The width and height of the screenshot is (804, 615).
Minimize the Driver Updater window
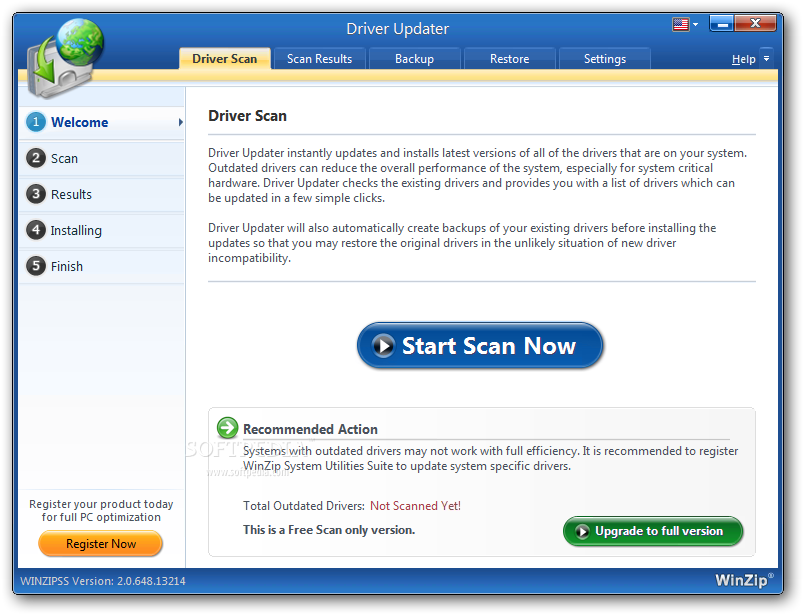pos(722,23)
